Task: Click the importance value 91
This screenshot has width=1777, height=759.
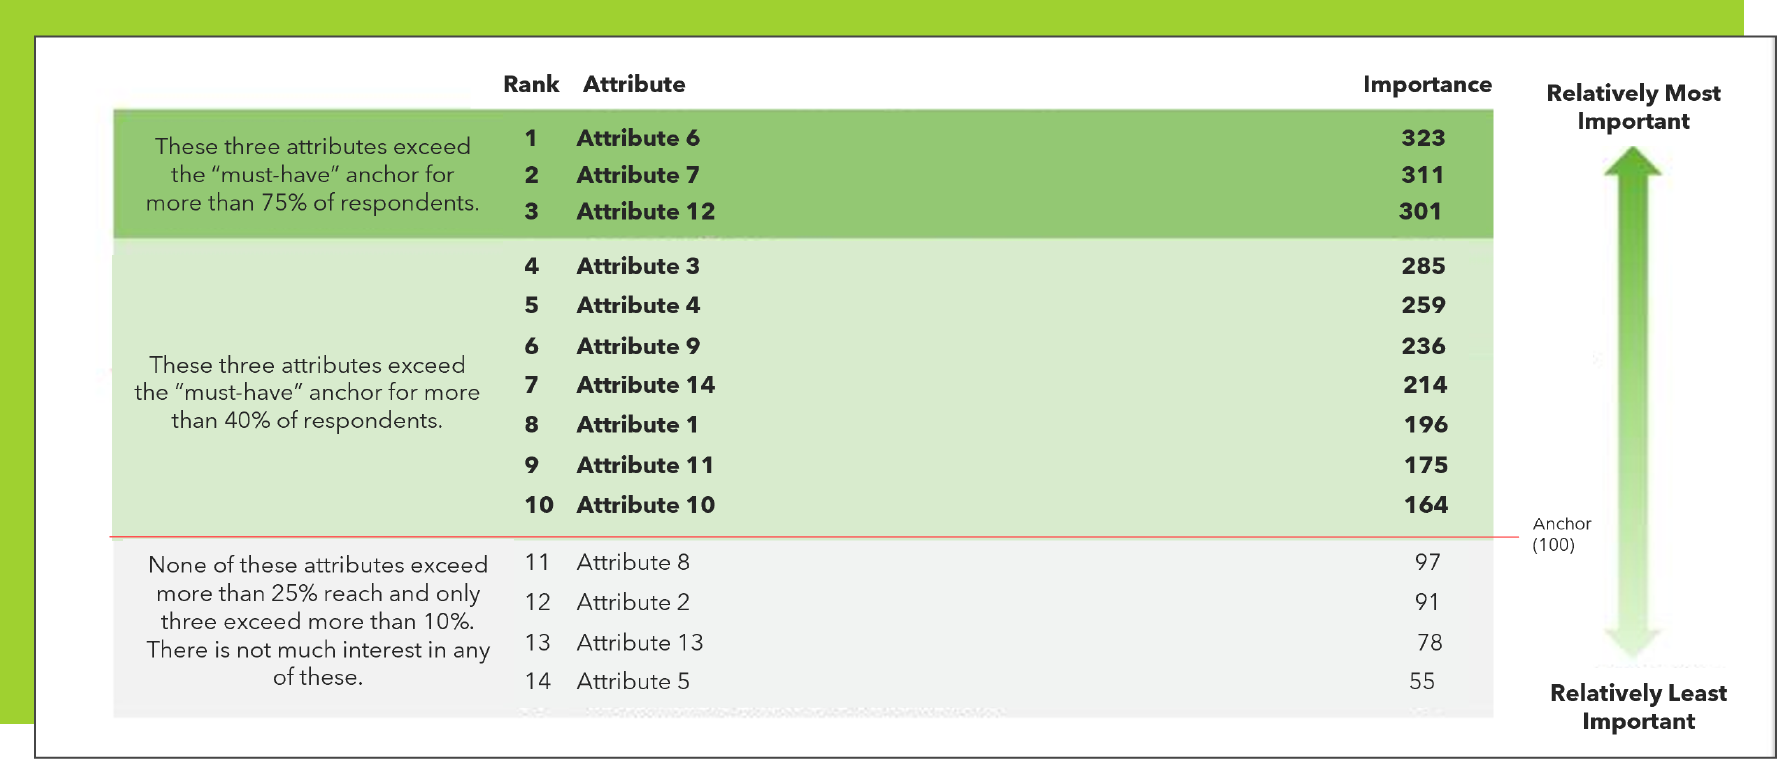Action: pos(1426,602)
